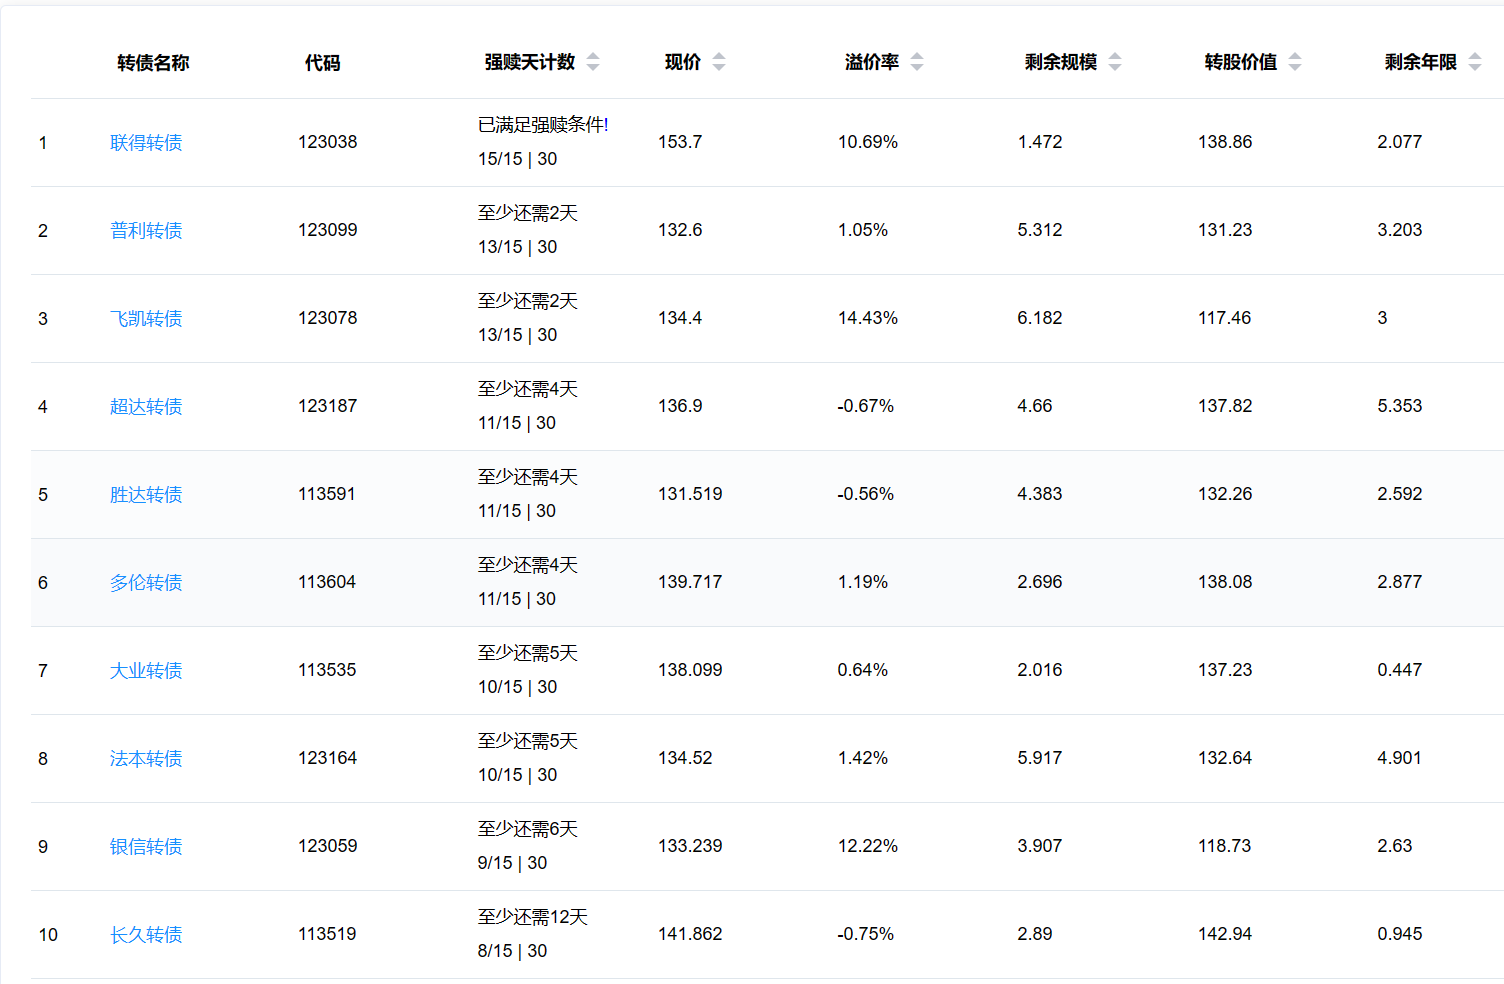Open the 普利转债 link
The width and height of the screenshot is (1504, 984).
click(146, 231)
